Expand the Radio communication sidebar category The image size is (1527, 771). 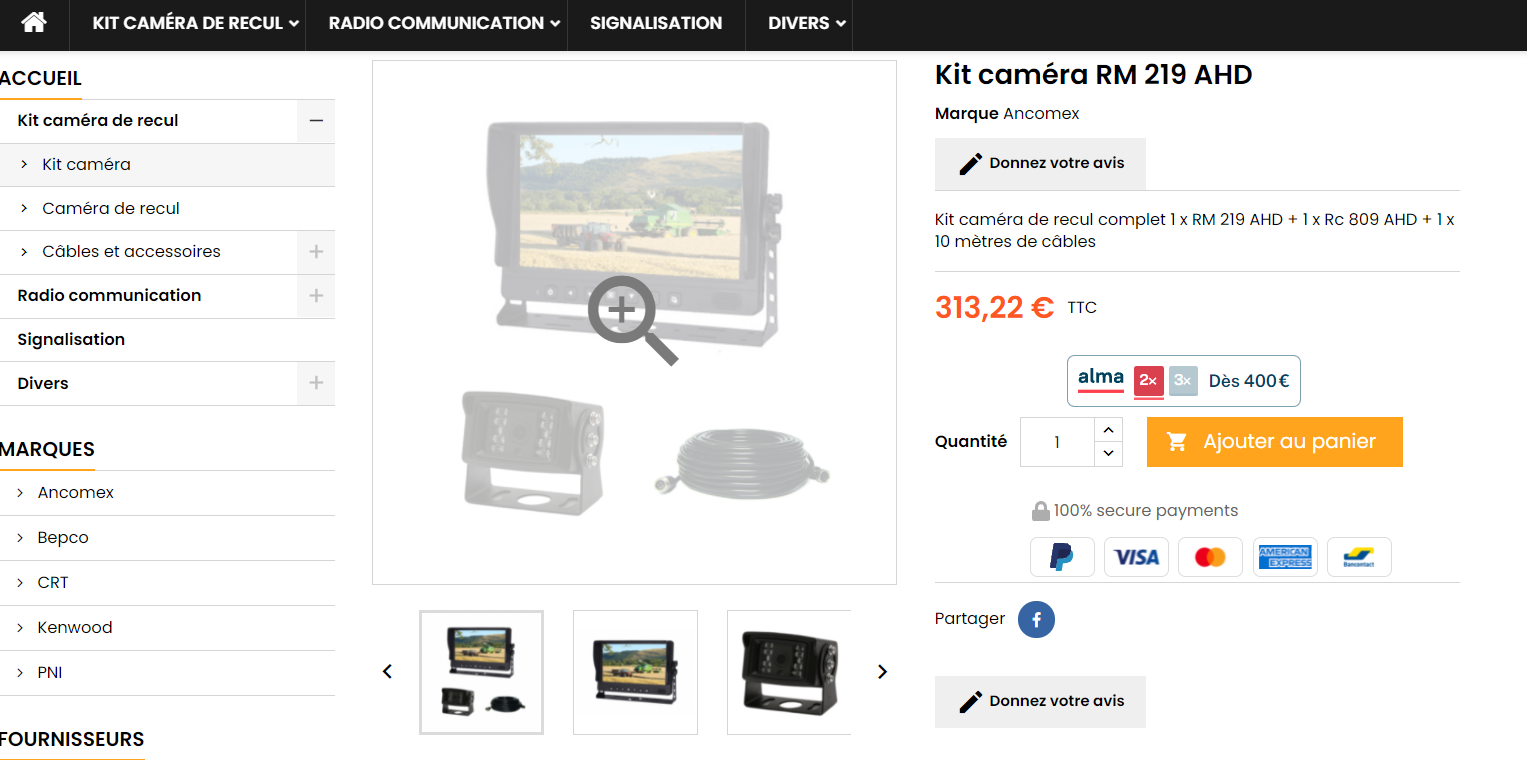coord(316,296)
